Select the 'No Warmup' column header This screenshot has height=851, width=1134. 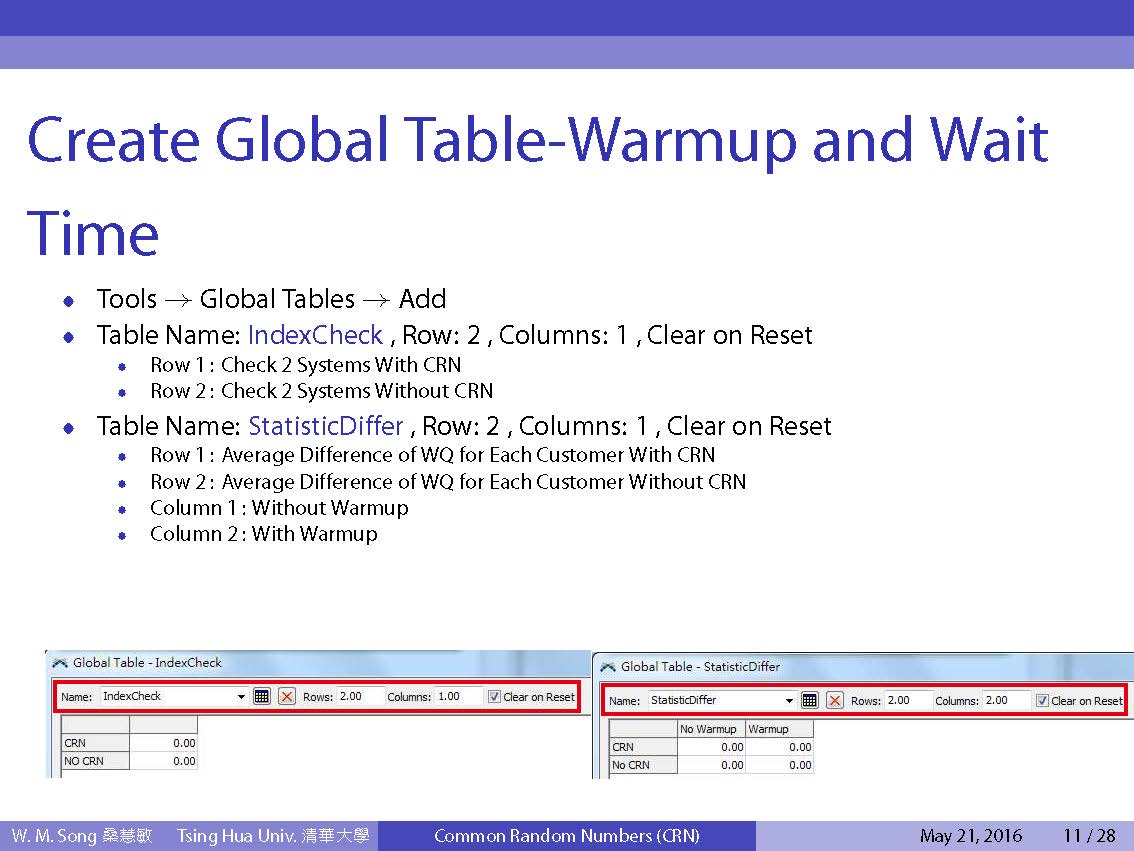coord(710,729)
